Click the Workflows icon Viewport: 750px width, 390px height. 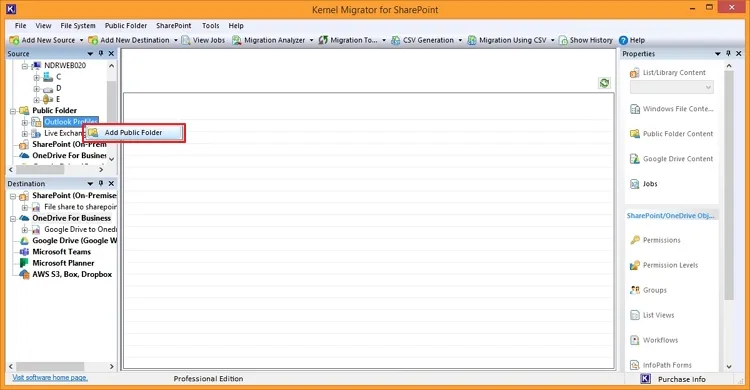(x=635, y=340)
